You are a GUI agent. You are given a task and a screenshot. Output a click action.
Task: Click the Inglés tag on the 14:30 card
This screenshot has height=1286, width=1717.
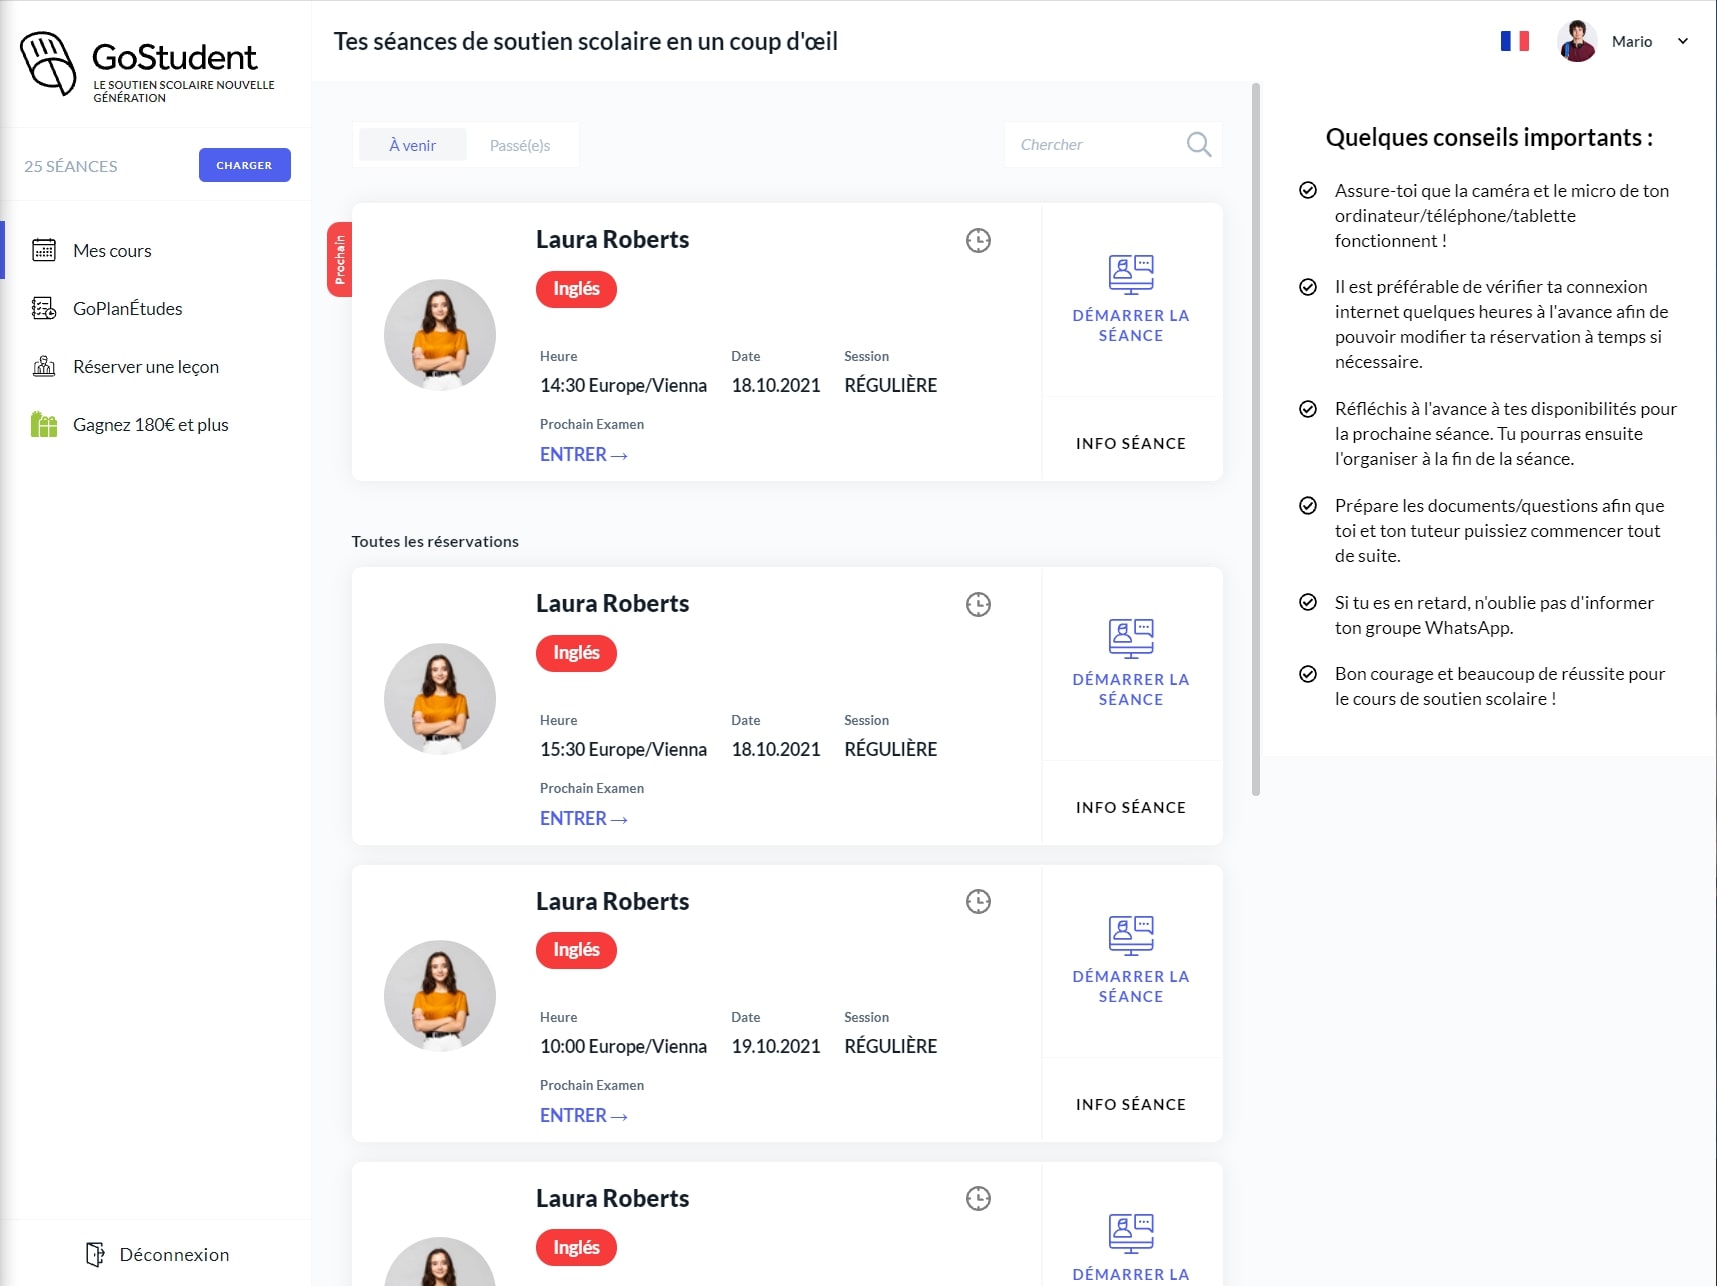click(576, 289)
